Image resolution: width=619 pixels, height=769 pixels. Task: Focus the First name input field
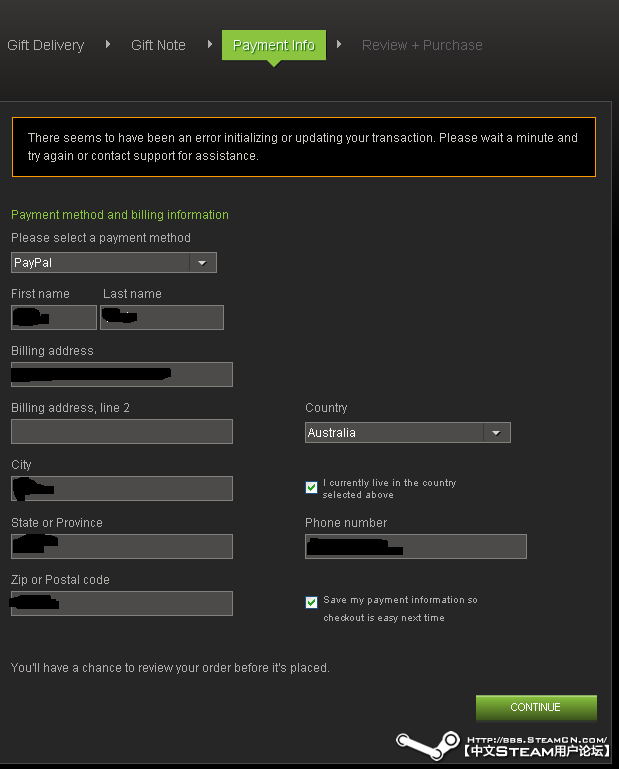[x=54, y=317]
